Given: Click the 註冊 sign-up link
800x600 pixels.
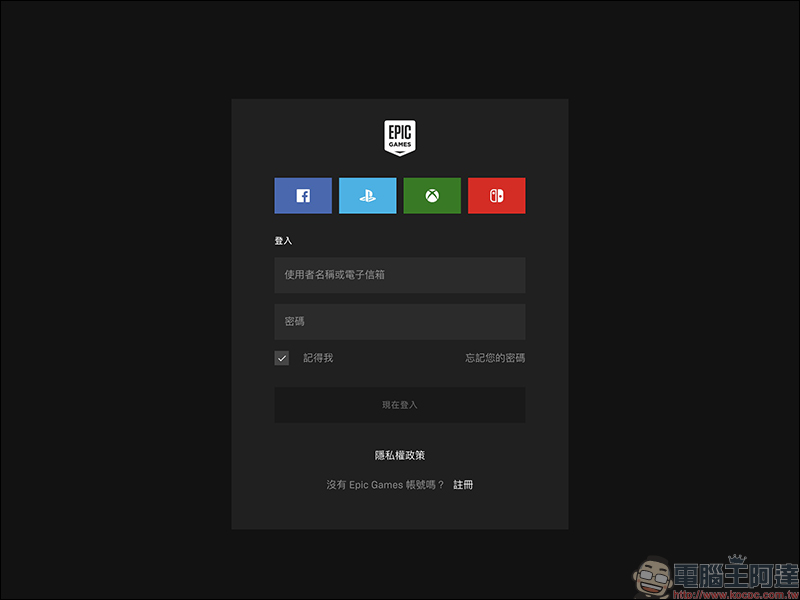Looking at the screenshot, I should 463,485.
